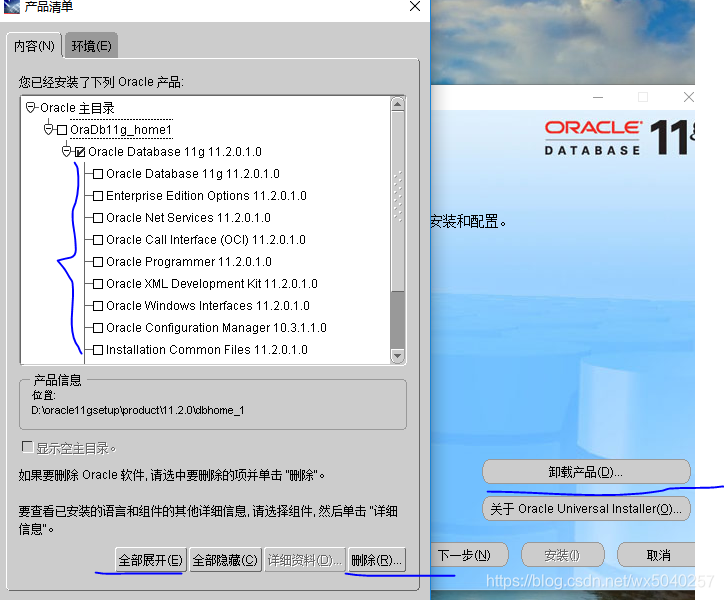
Task: Minimize the Oracle installer window
Action: [598, 97]
